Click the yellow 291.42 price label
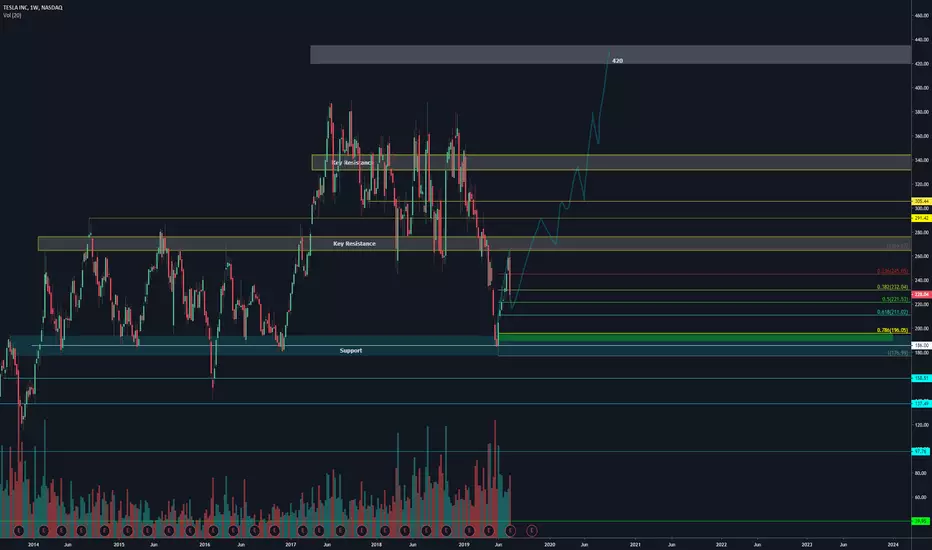The width and height of the screenshot is (932, 550). pos(921,218)
